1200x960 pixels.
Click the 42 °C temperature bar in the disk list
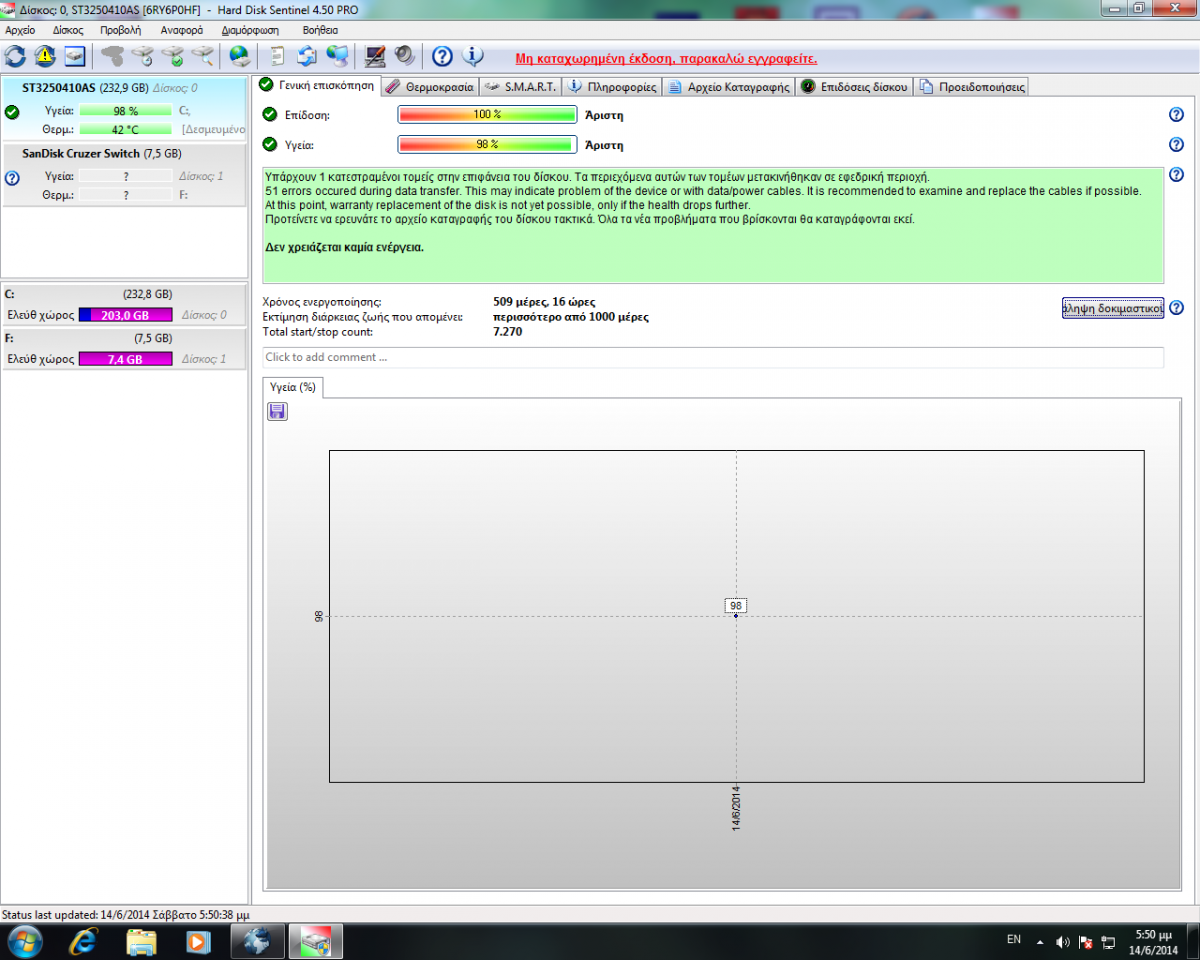(x=125, y=130)
